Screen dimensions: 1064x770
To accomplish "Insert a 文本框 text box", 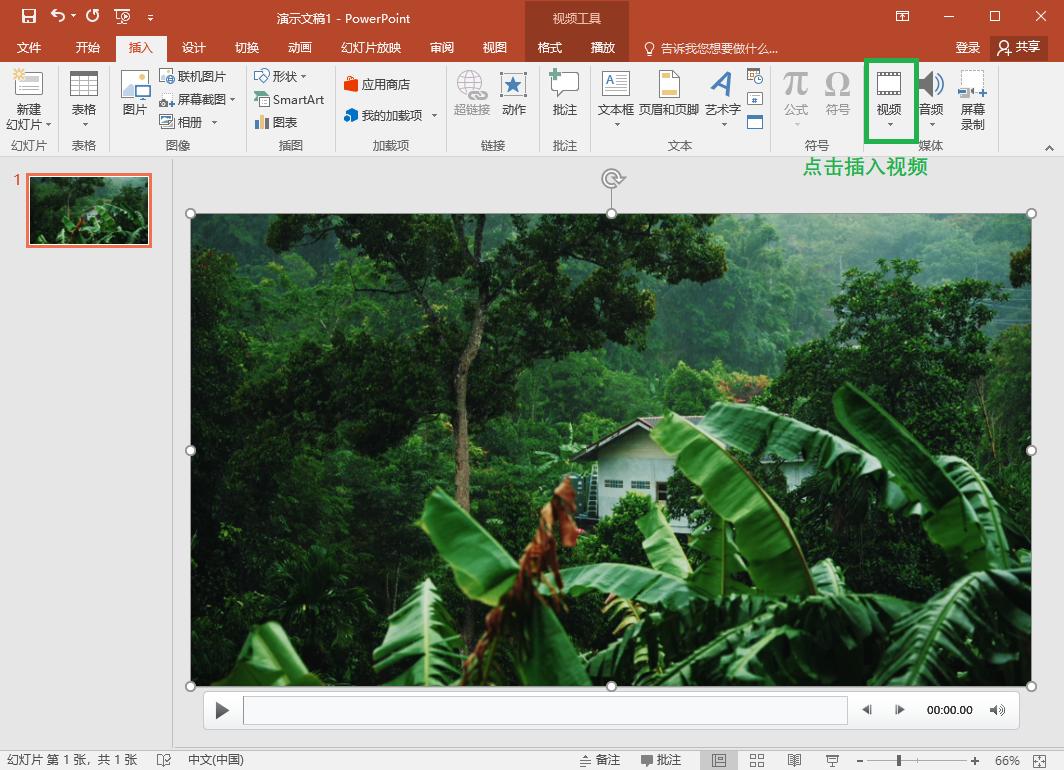I will point(615,85).
